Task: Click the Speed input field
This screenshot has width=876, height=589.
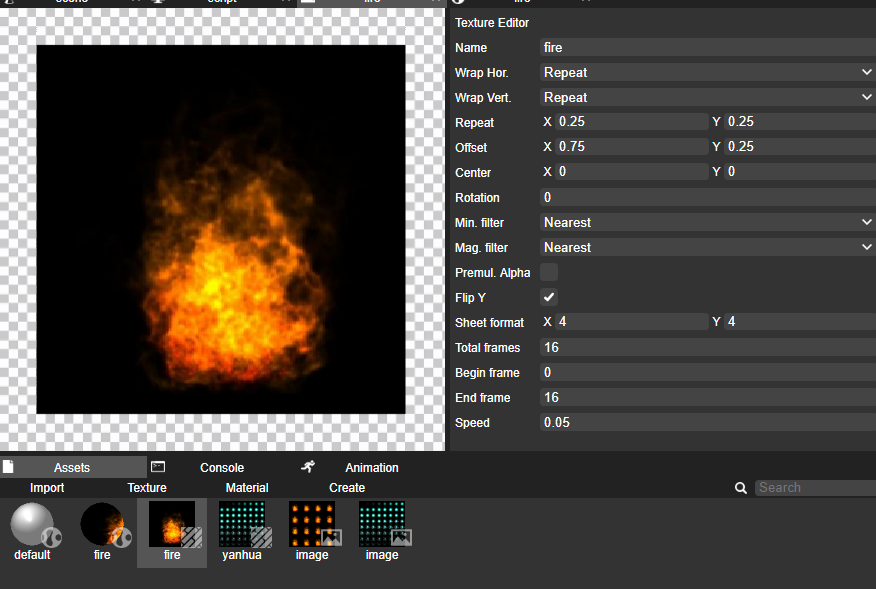Action: point(708,422)
